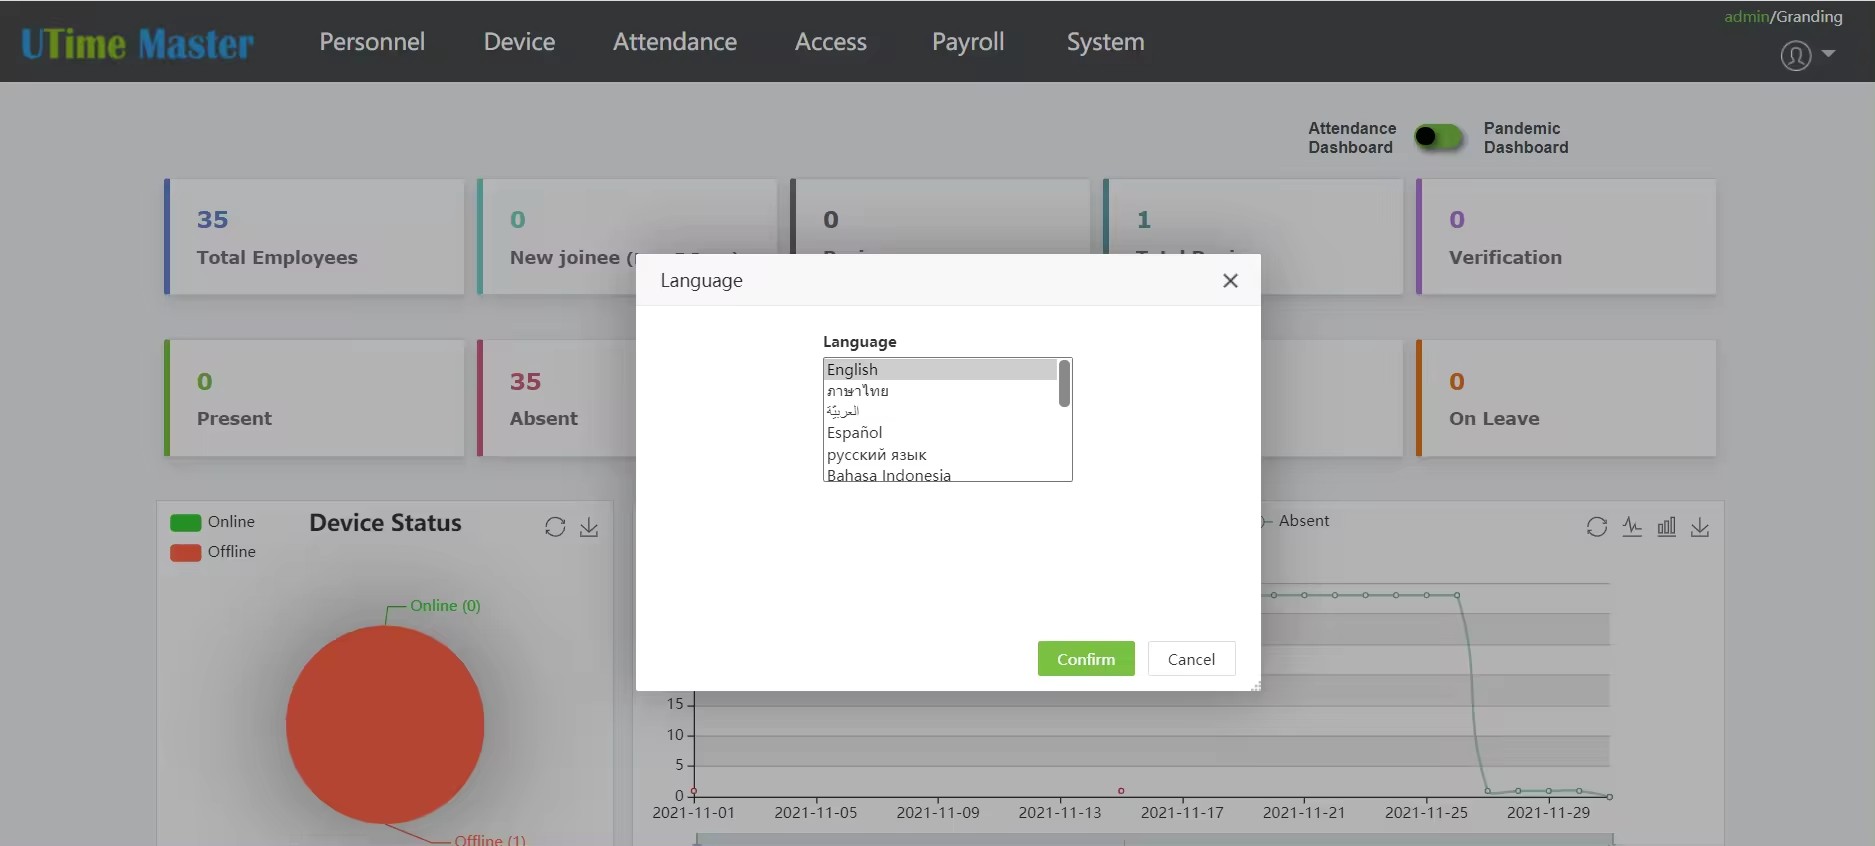
Task: Switch attendance chart to bar view
Action: (x=1666, y=527)
